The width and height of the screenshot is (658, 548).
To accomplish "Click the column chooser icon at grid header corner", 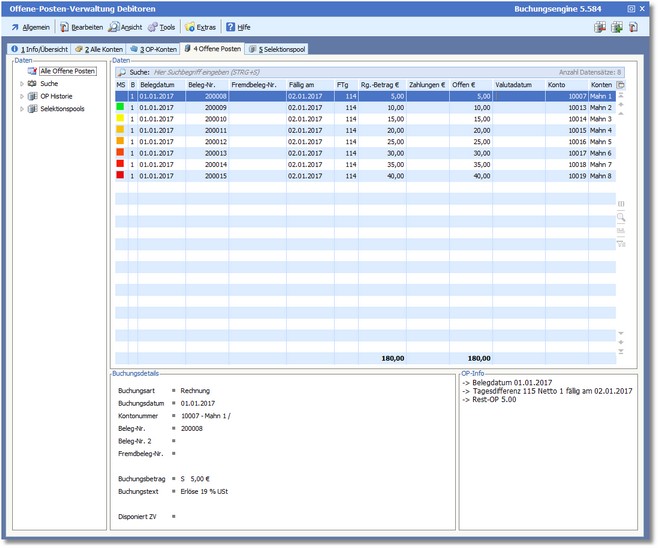I will click(621, 85).
